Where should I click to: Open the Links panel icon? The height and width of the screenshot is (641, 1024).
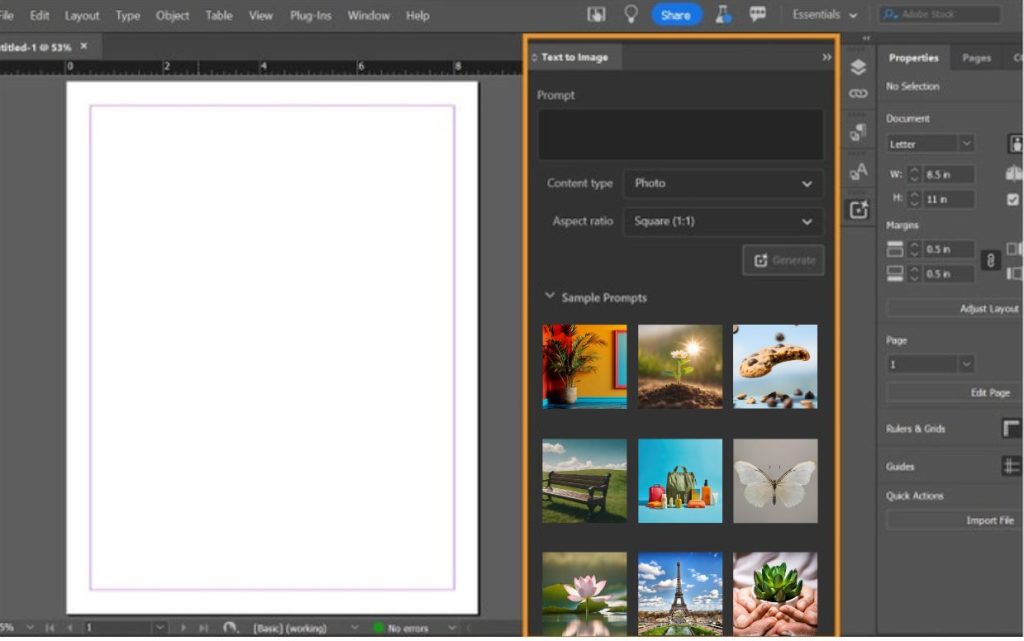858,92
